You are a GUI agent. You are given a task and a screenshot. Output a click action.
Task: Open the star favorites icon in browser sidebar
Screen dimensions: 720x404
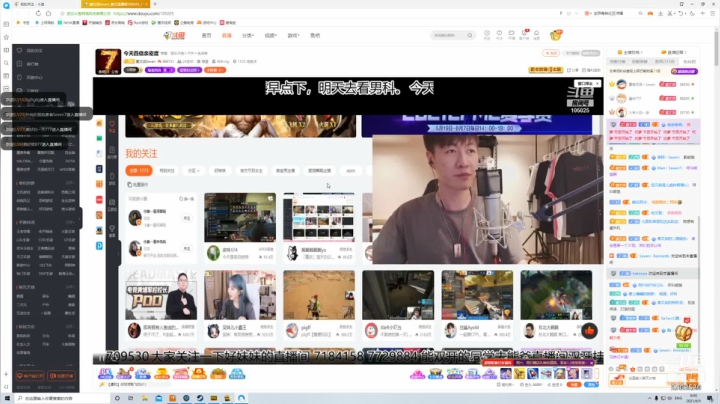(x=6, y=37)
